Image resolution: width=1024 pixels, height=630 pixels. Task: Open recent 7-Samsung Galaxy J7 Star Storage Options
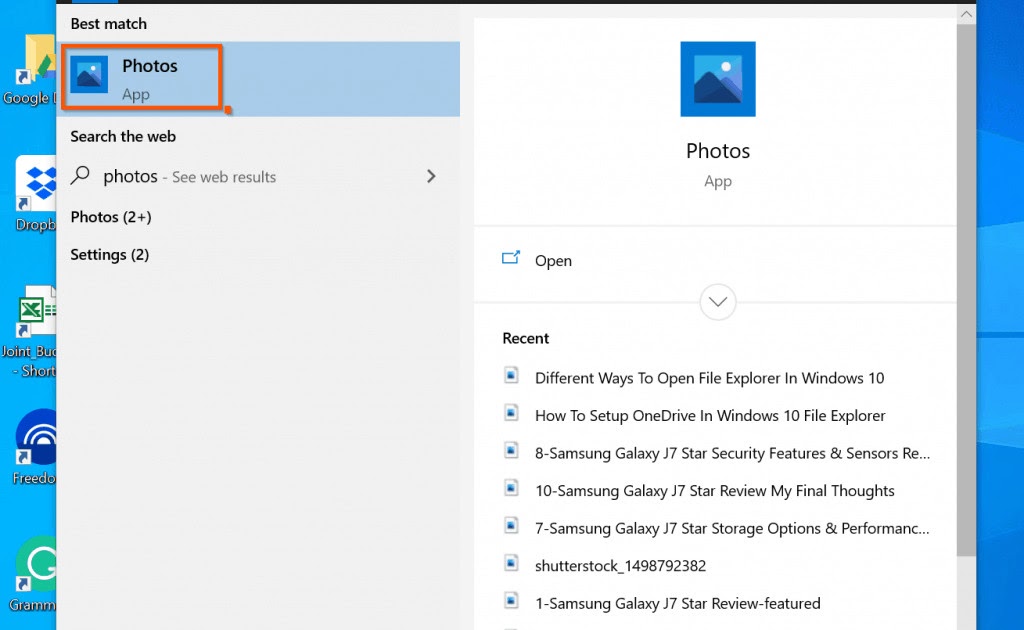point(732,528)
